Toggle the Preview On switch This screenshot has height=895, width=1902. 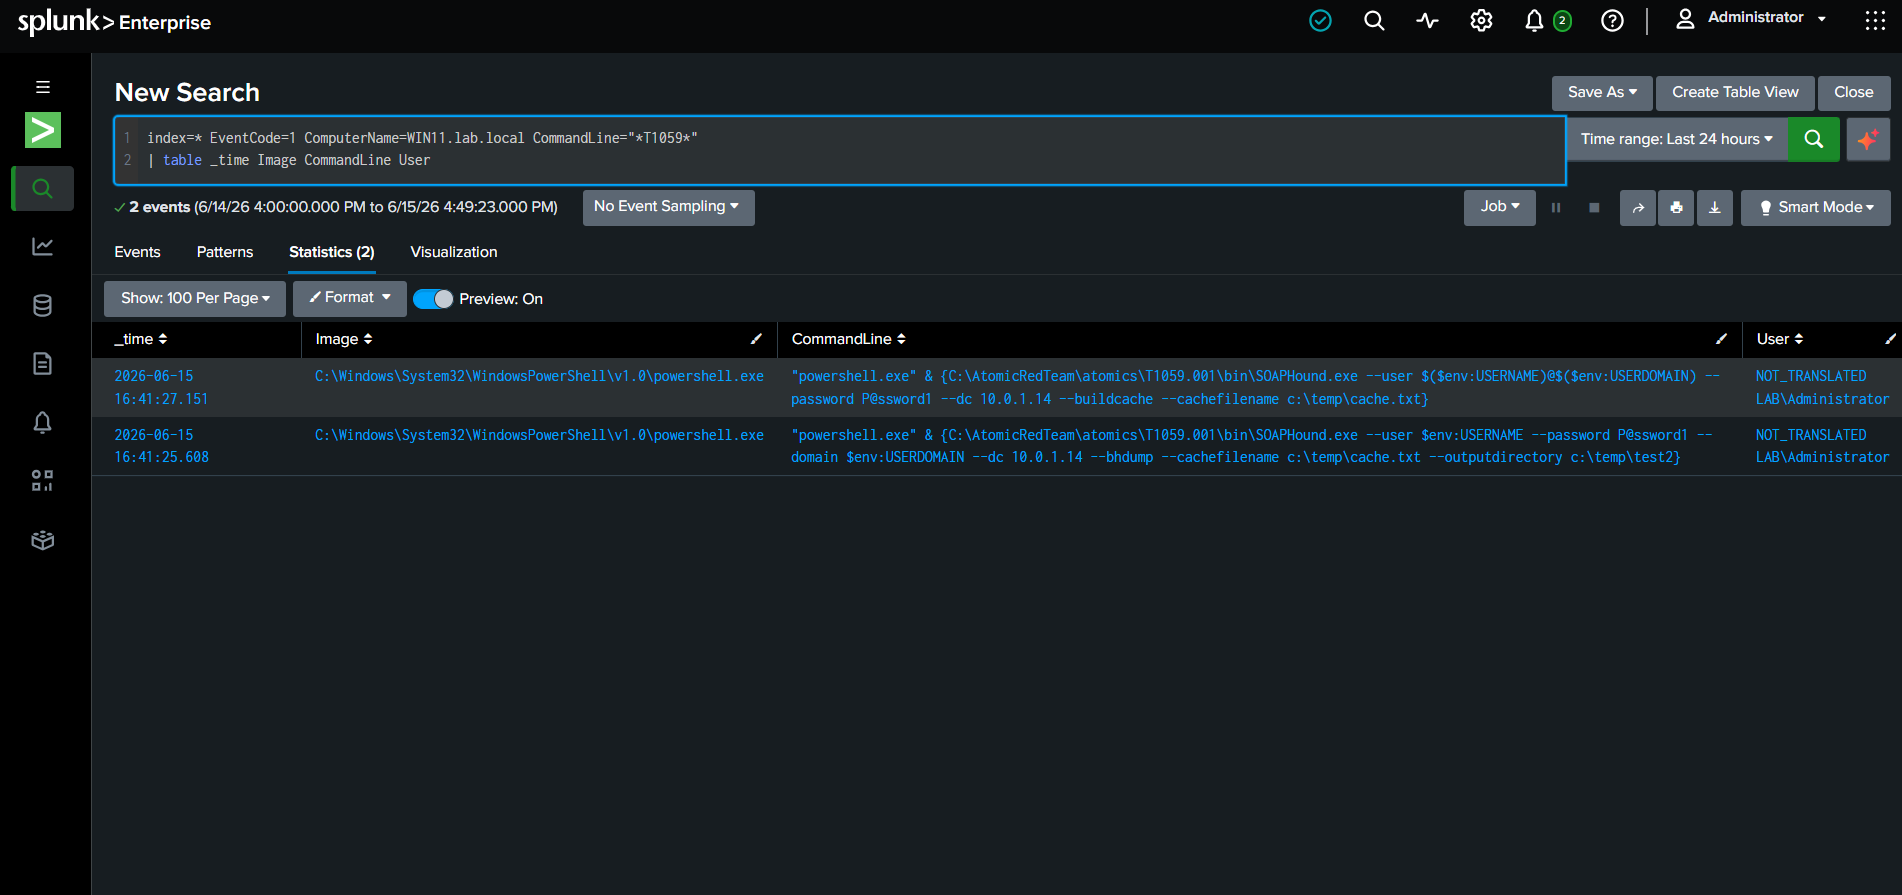[433, 299]
